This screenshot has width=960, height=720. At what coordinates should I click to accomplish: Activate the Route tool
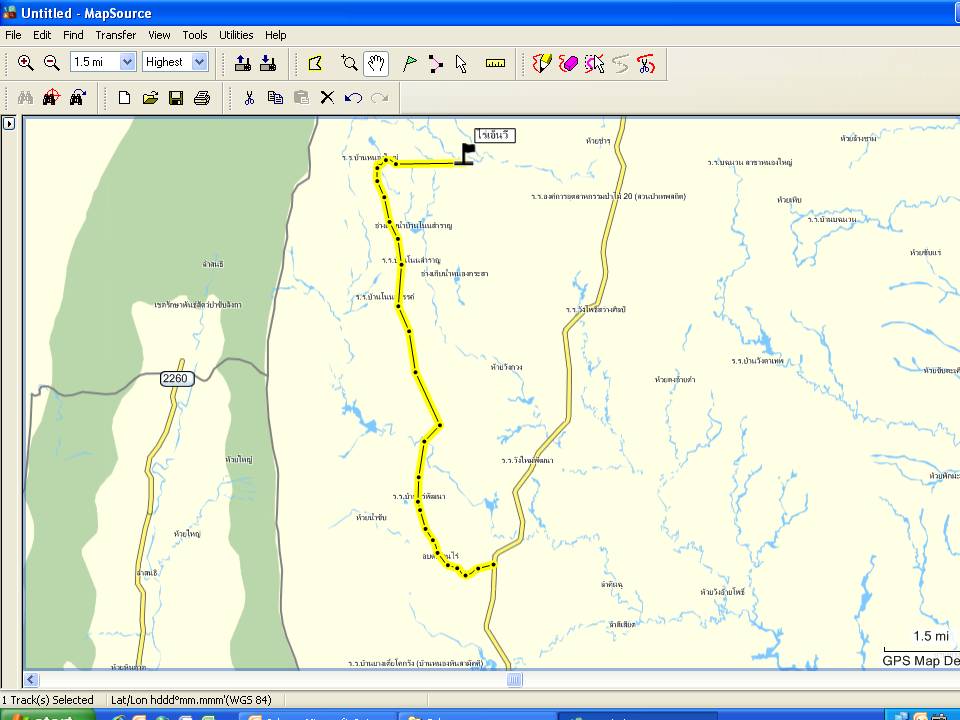435,64
